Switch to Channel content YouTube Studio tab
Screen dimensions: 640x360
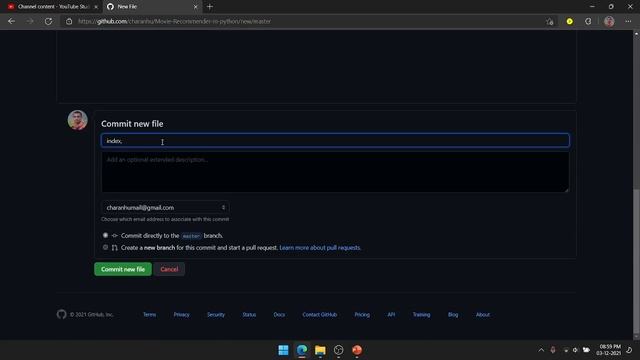click(x=52, y=7)
